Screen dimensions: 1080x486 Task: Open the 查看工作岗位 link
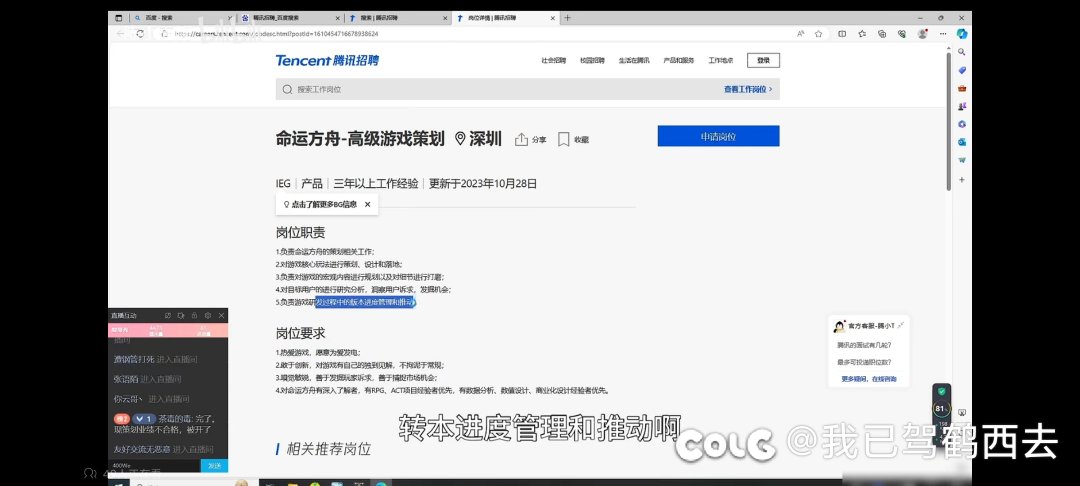tap(747, 89)
